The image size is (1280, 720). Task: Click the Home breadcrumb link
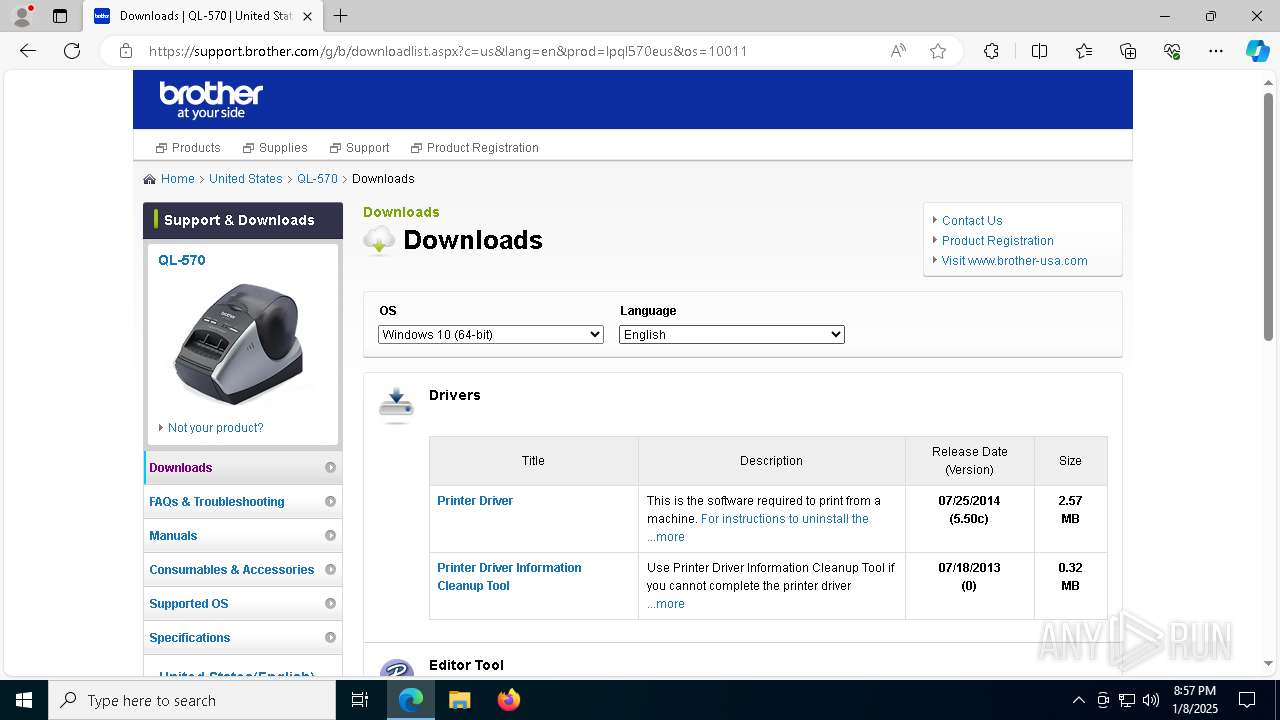click(178, 179)
